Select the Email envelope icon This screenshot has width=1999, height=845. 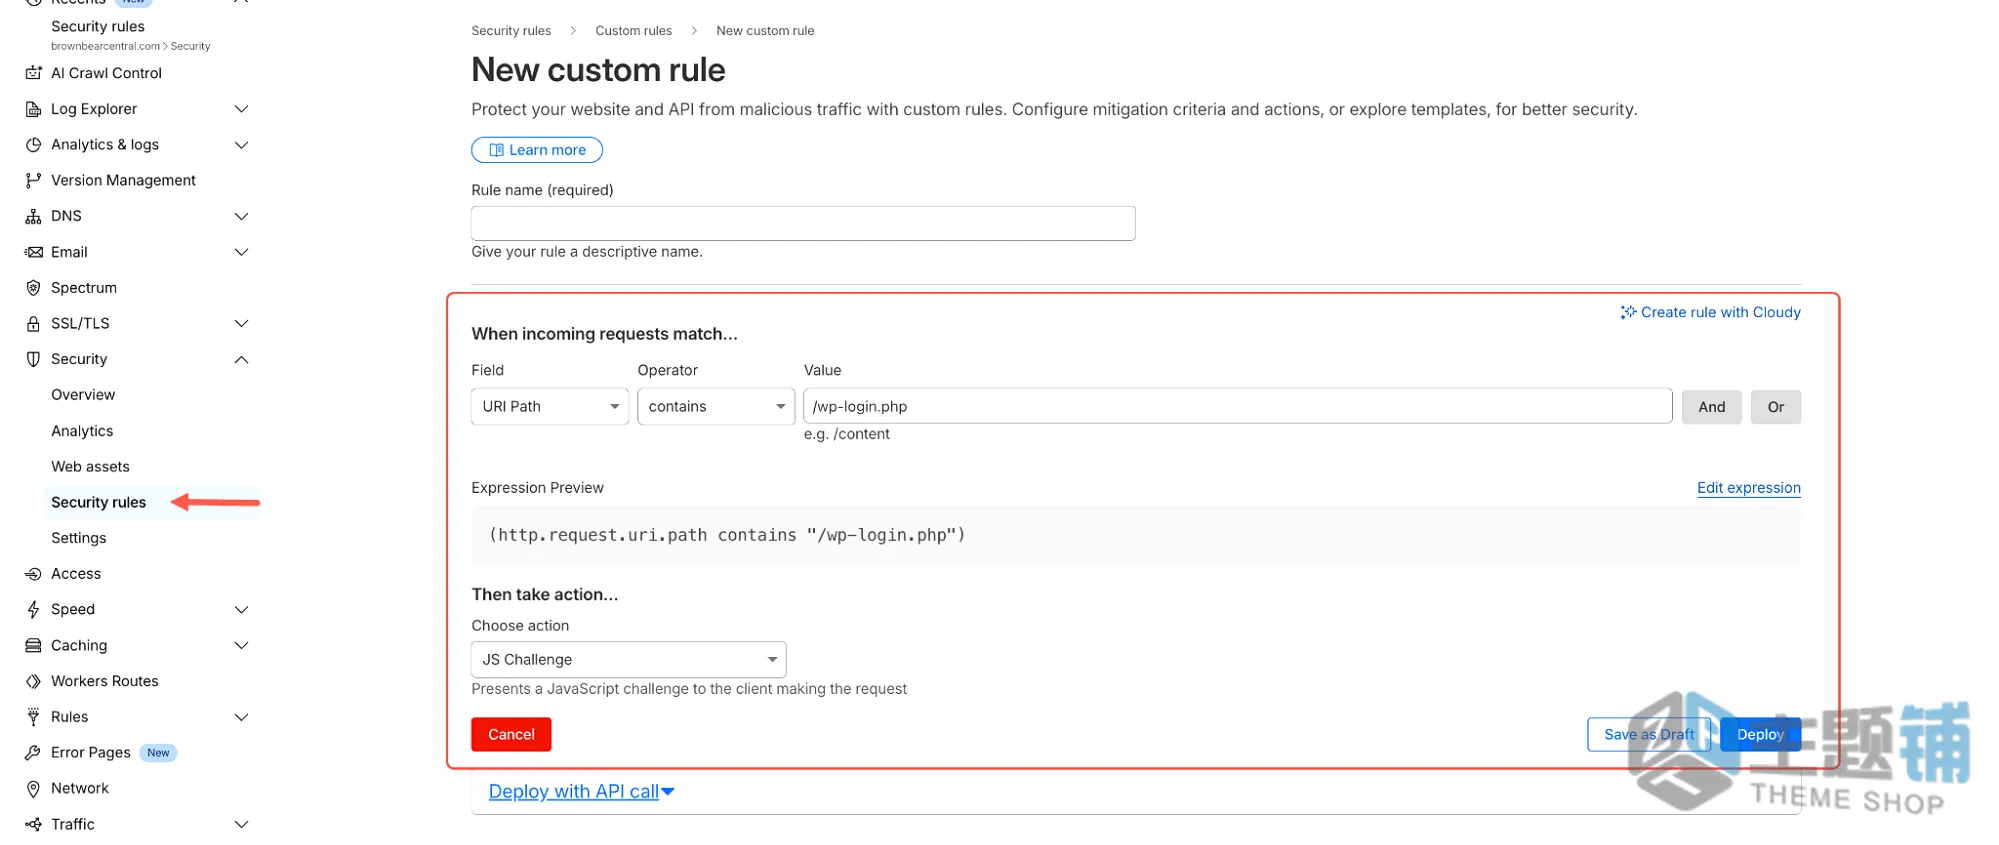pos(33,252)
